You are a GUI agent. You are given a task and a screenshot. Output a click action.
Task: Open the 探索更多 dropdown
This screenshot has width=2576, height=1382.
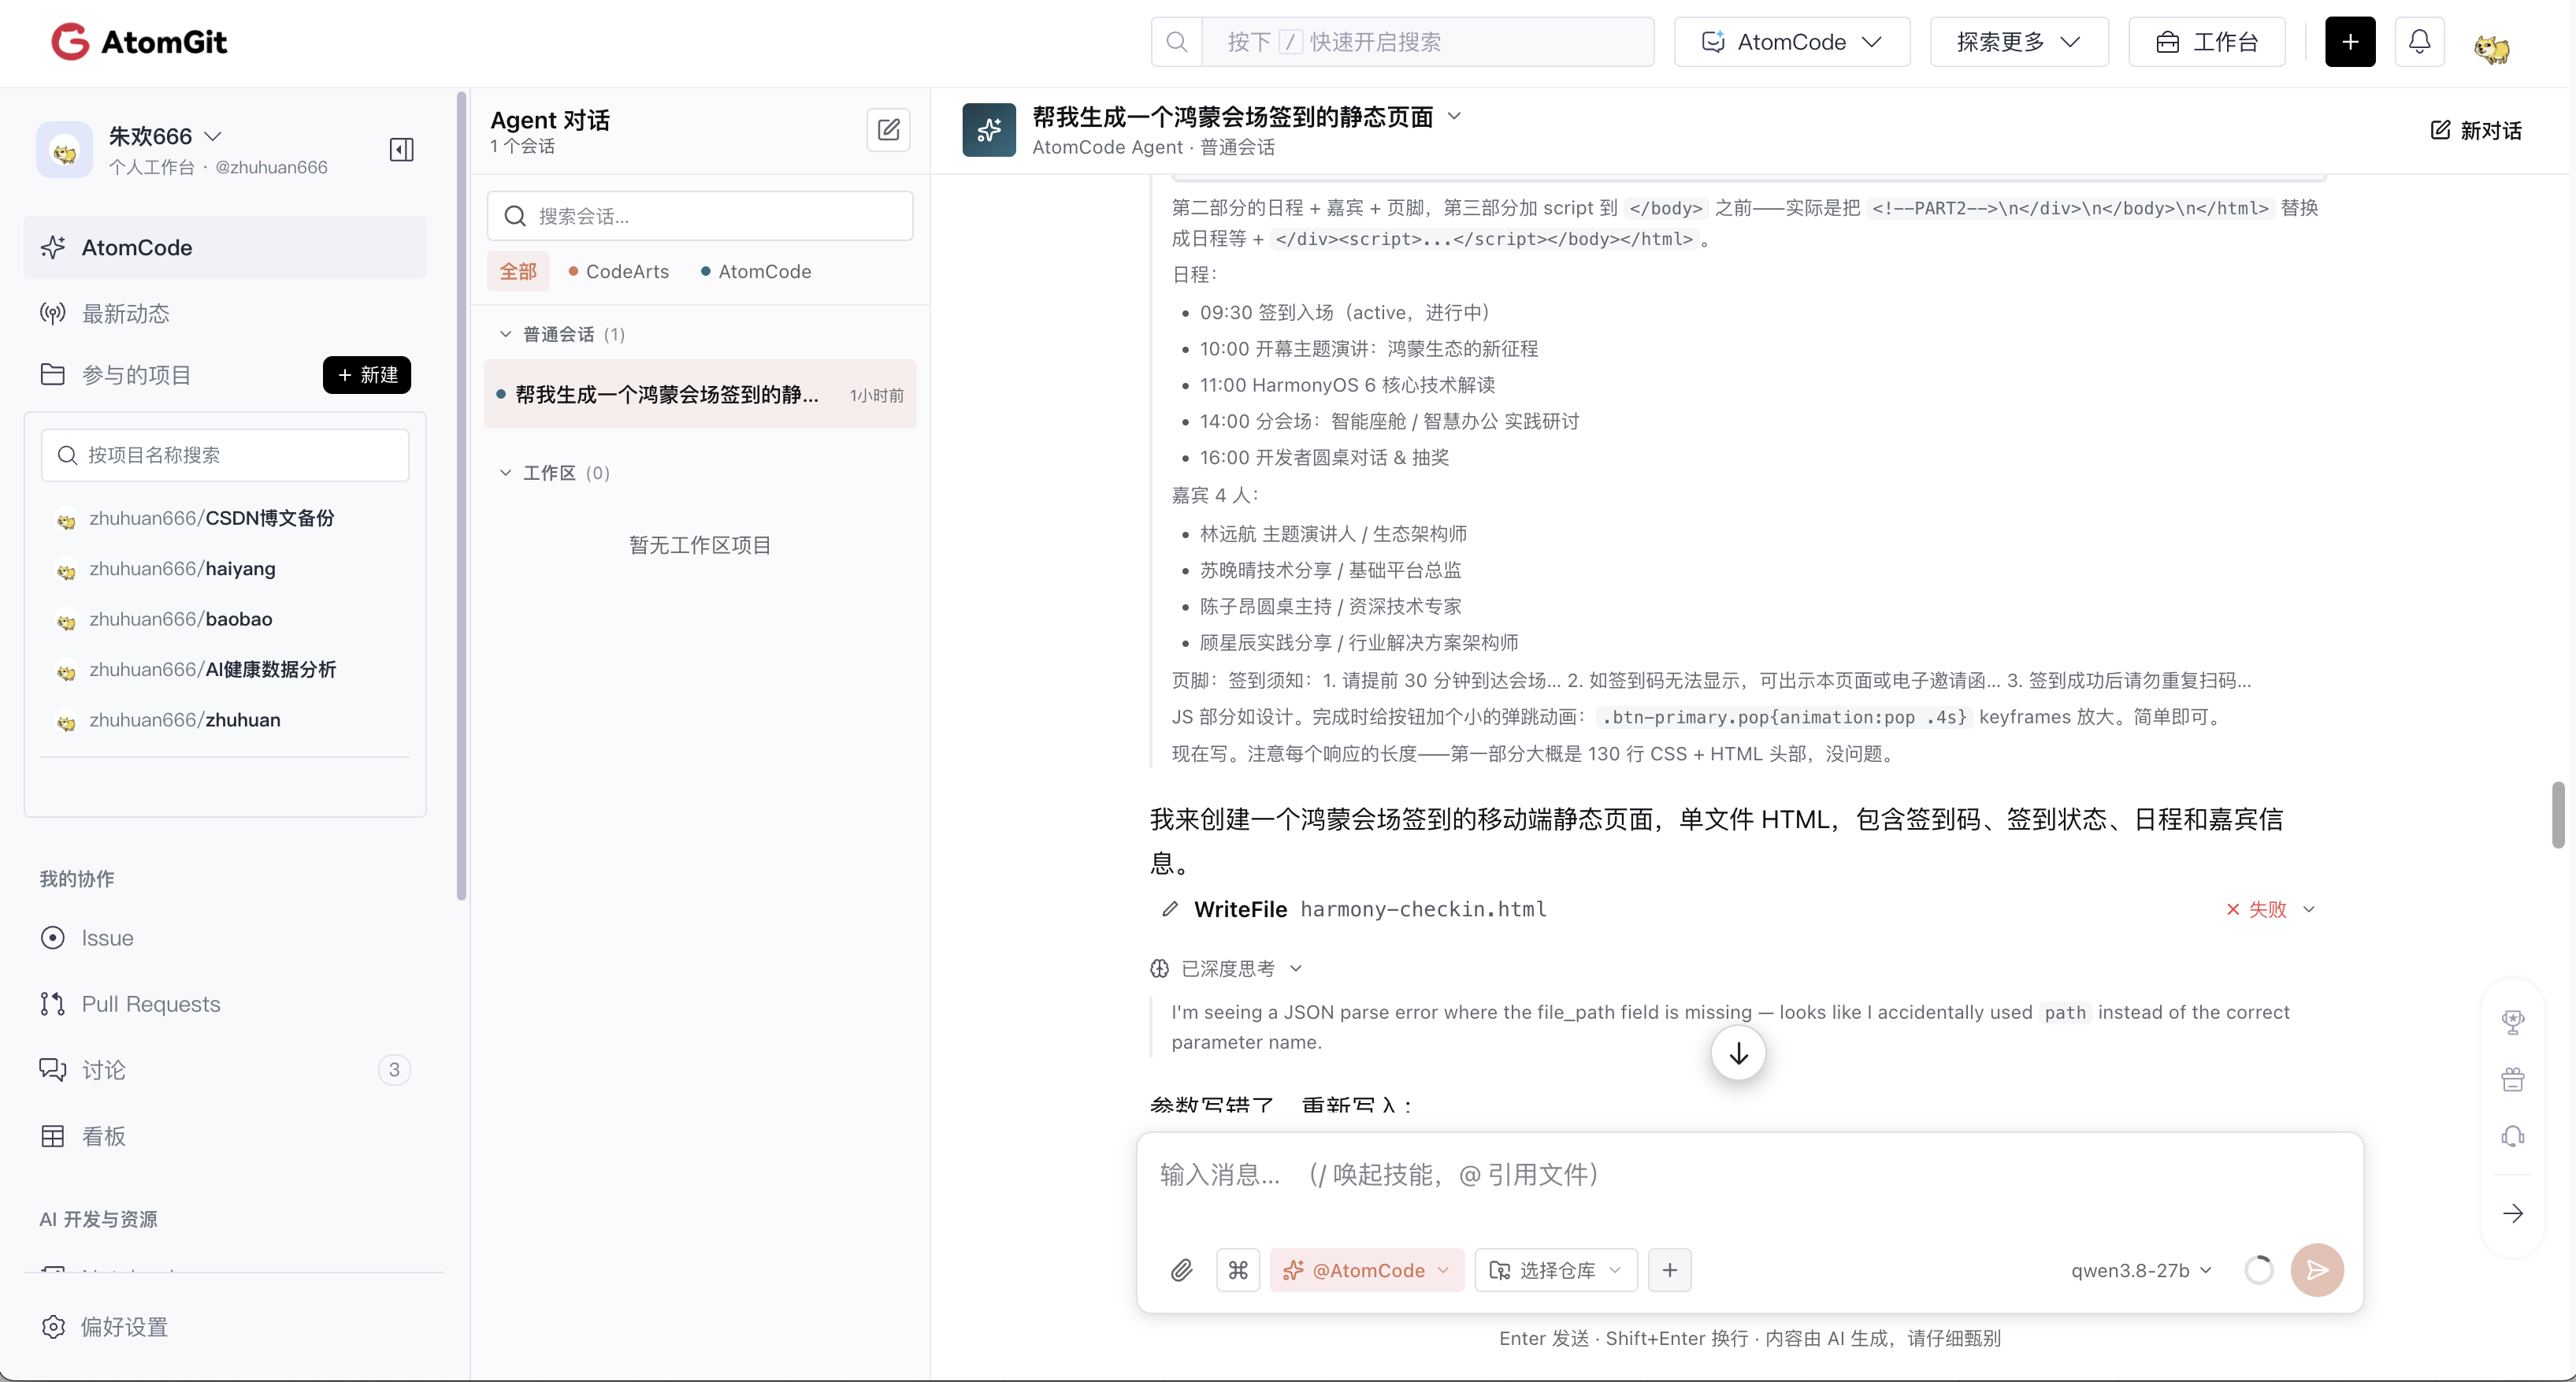tap(2018, 42)
